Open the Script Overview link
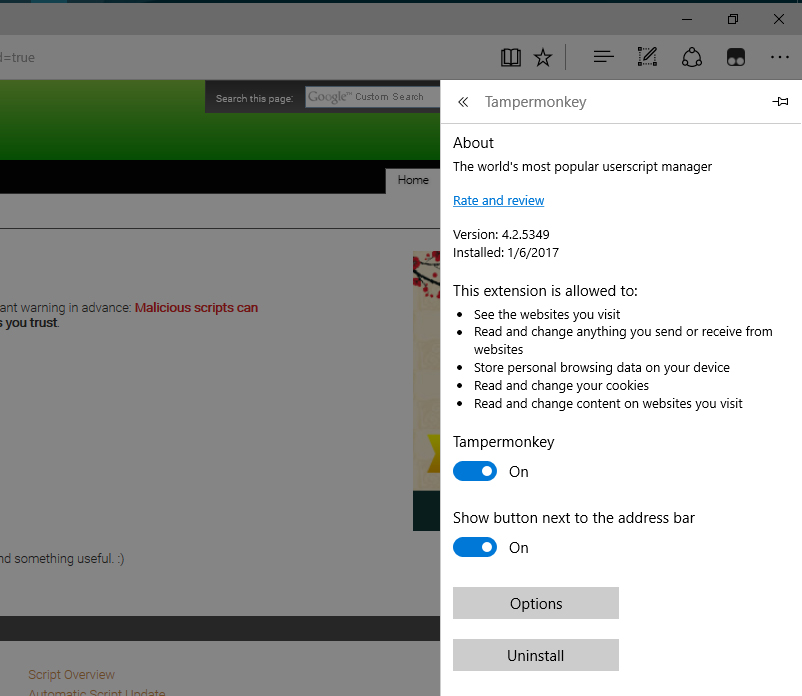This screenshot has height=696, width=802. 72,675
